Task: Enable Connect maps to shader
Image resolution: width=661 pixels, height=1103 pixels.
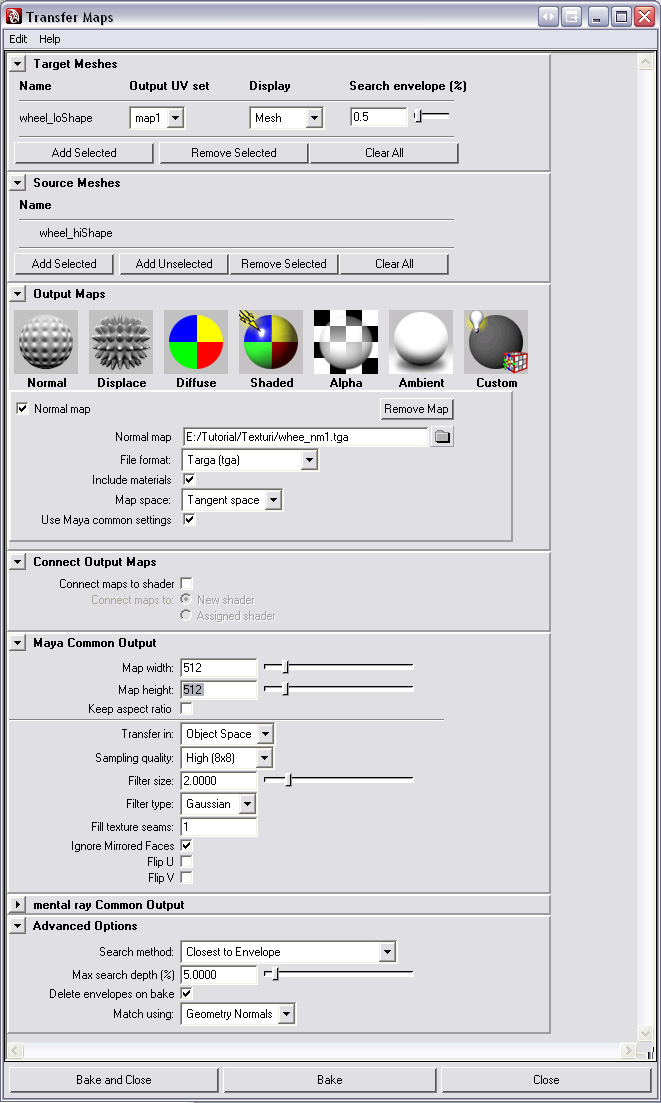Action: pos(187,584)
